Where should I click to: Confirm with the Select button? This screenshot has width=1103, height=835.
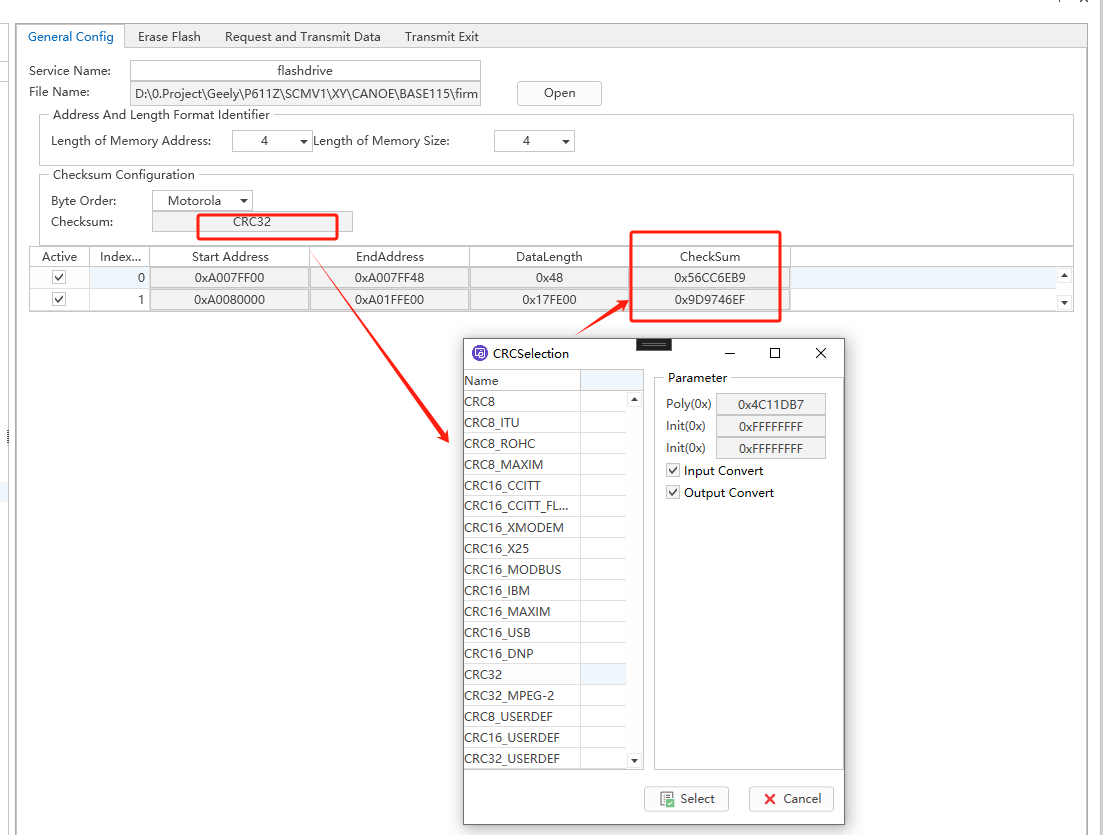coord(686,799)
